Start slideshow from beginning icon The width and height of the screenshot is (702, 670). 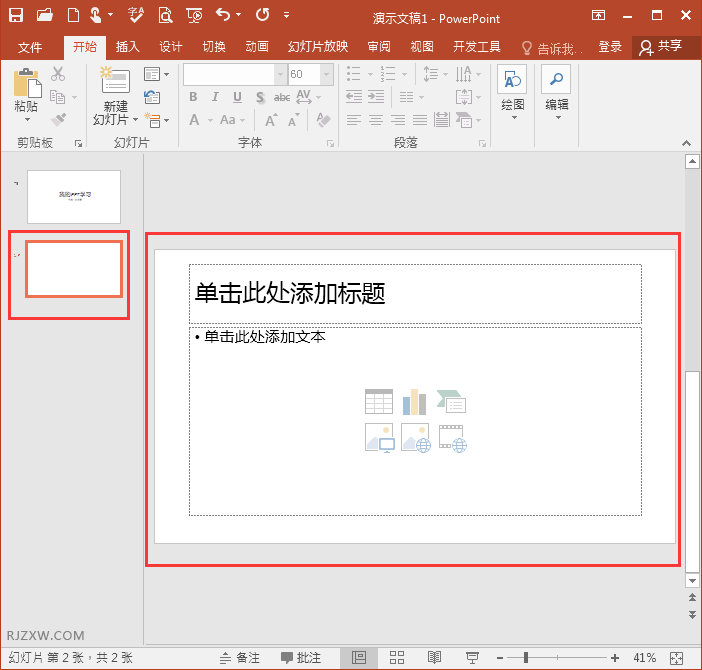[194, 15]
